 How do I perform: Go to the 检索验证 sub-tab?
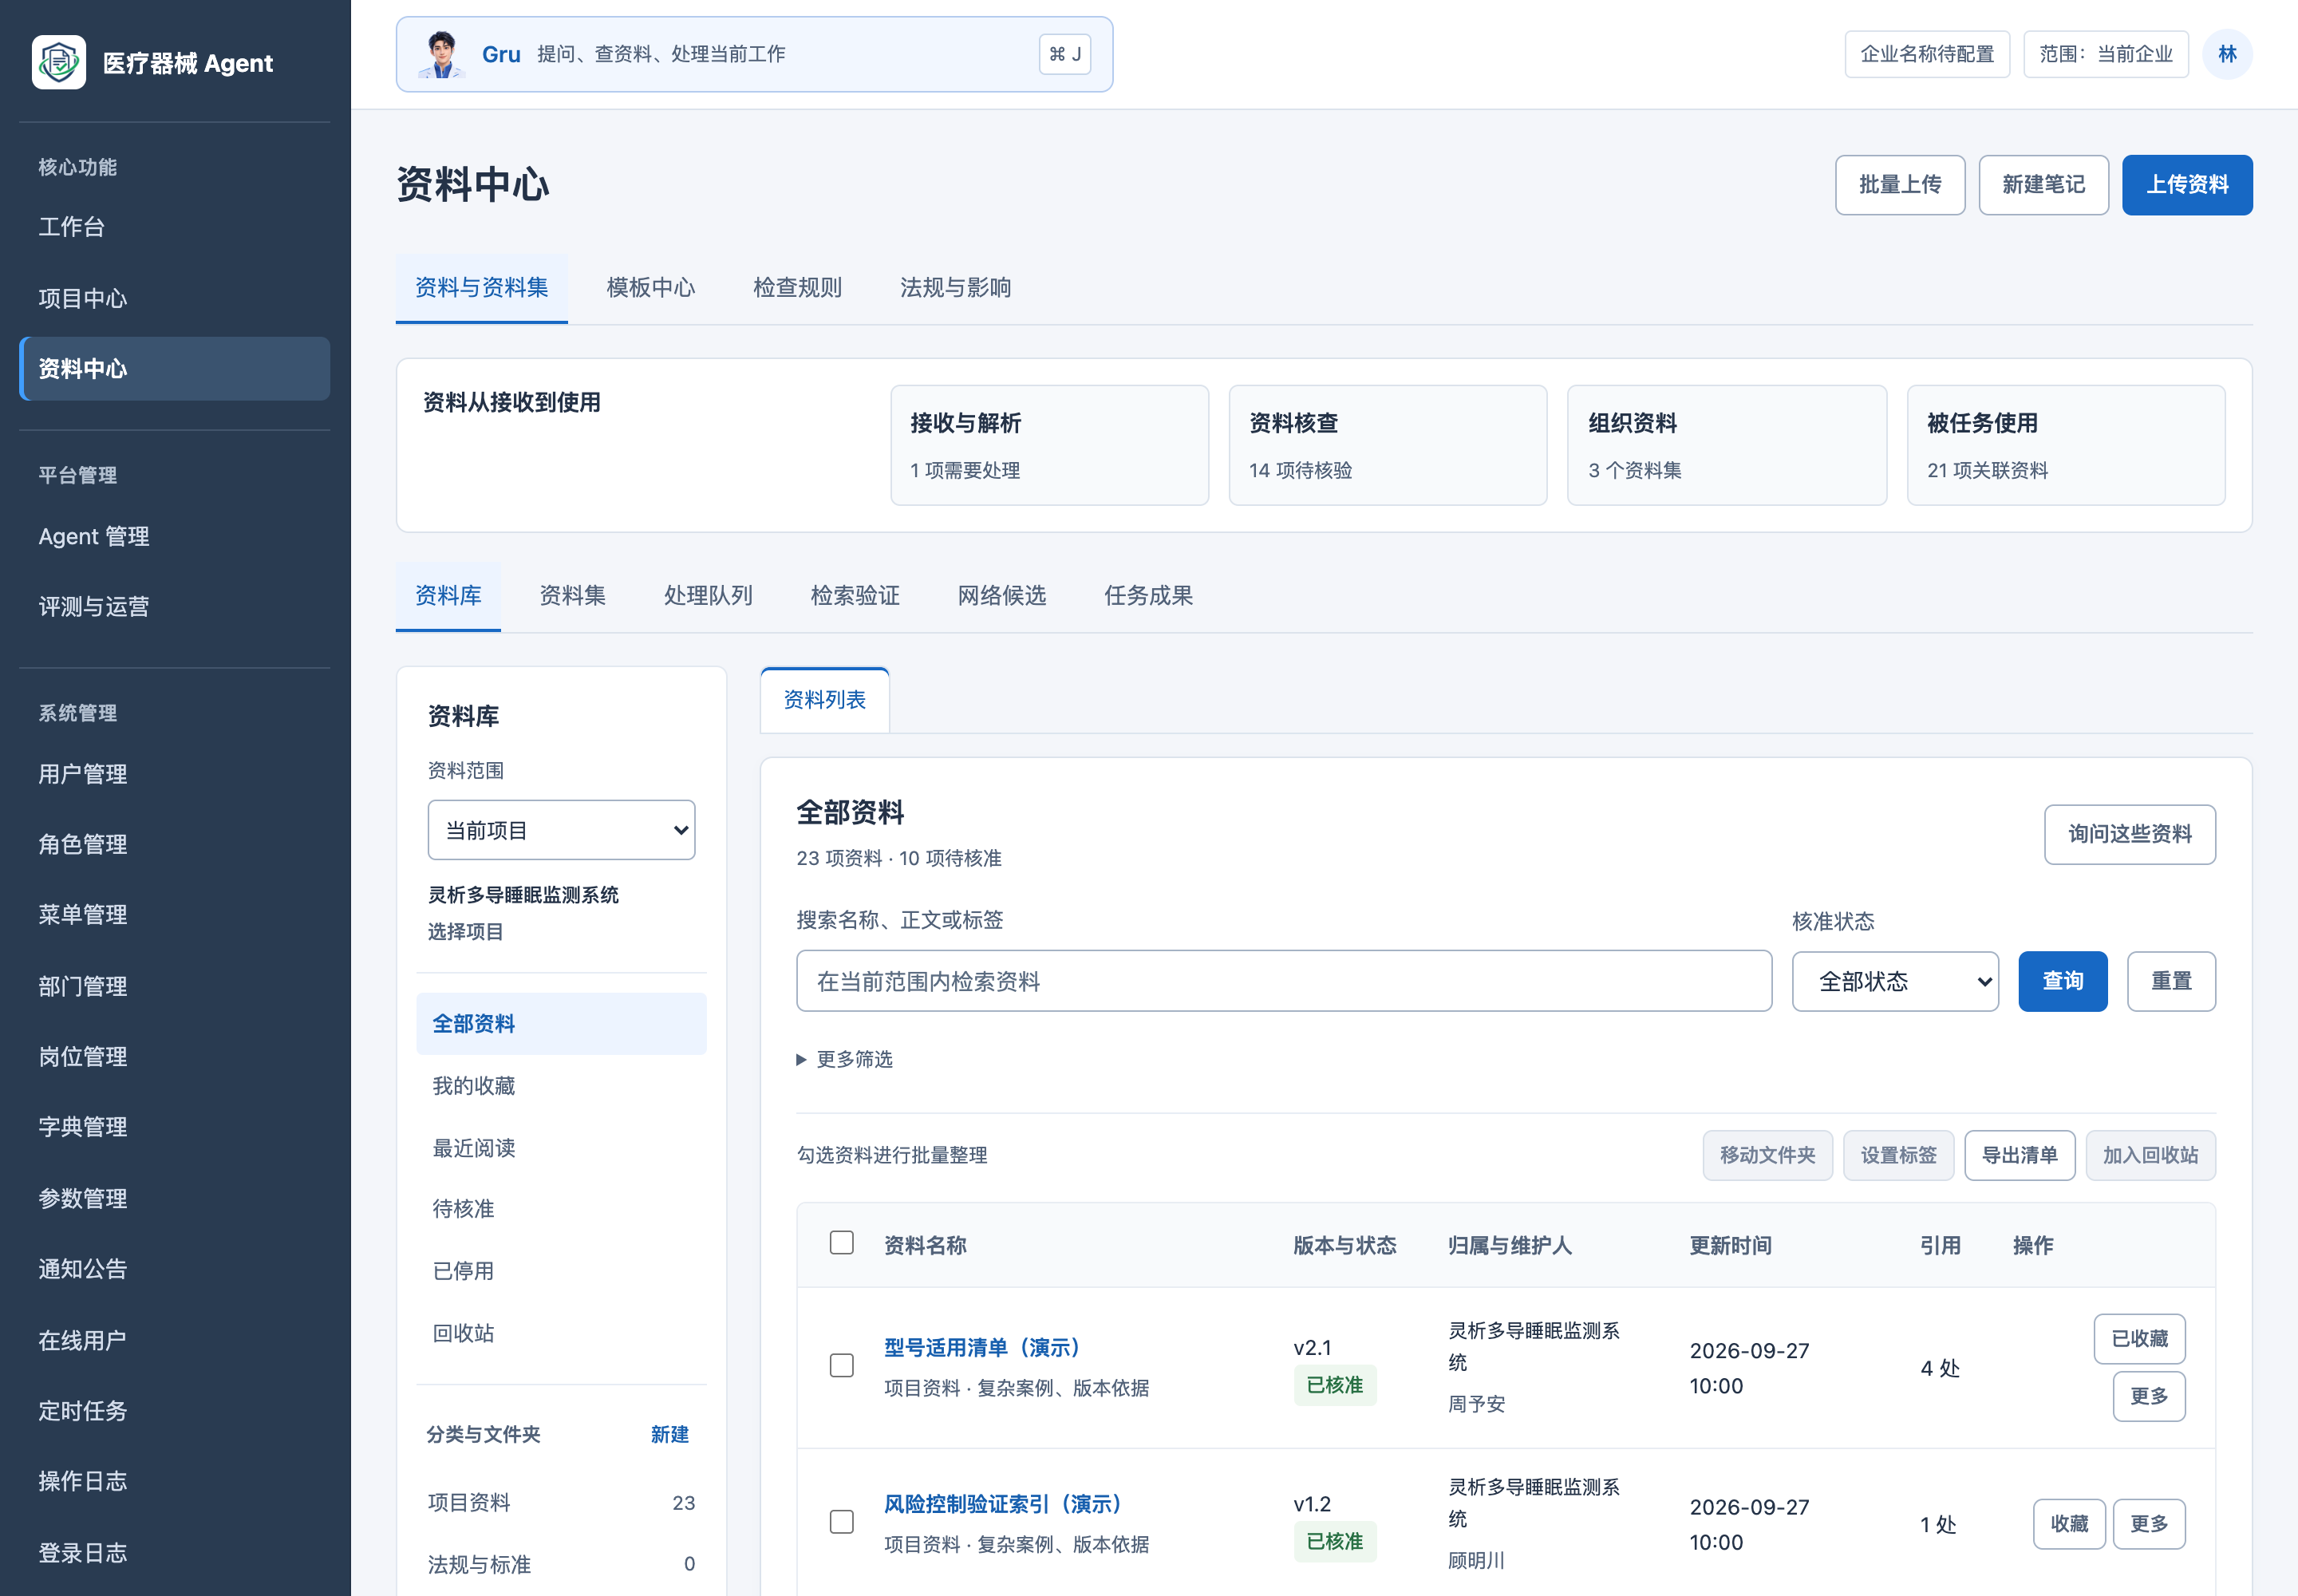(855, 596)
